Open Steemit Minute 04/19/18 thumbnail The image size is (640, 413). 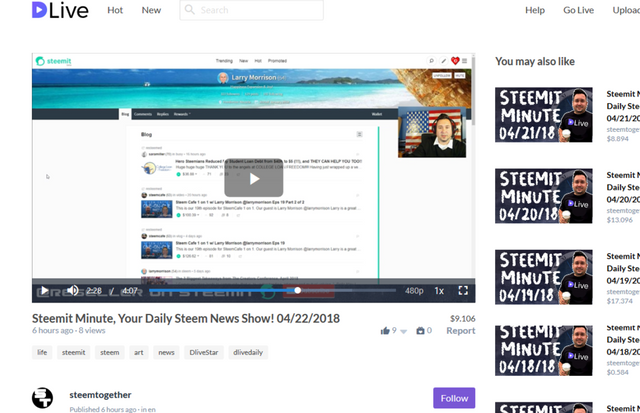(x=544, y=277)
